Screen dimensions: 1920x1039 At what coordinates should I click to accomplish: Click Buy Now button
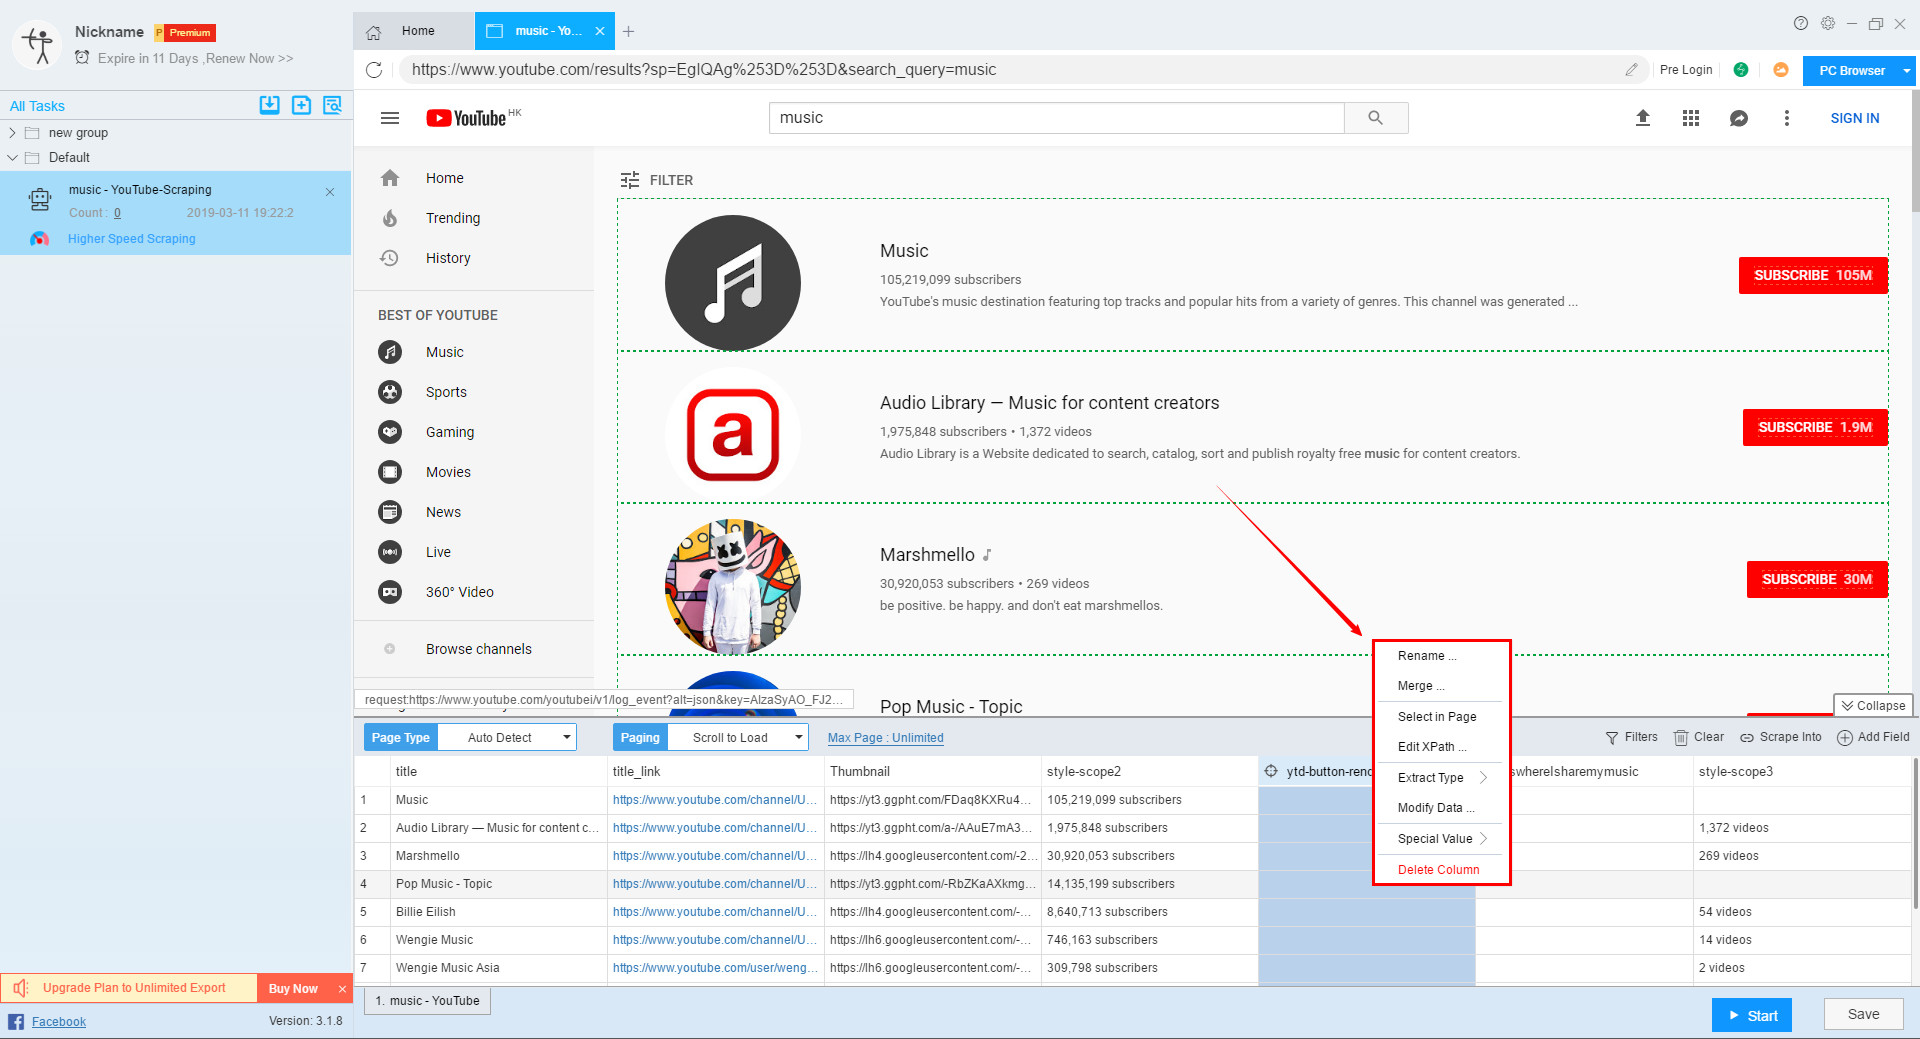[293, 988]
